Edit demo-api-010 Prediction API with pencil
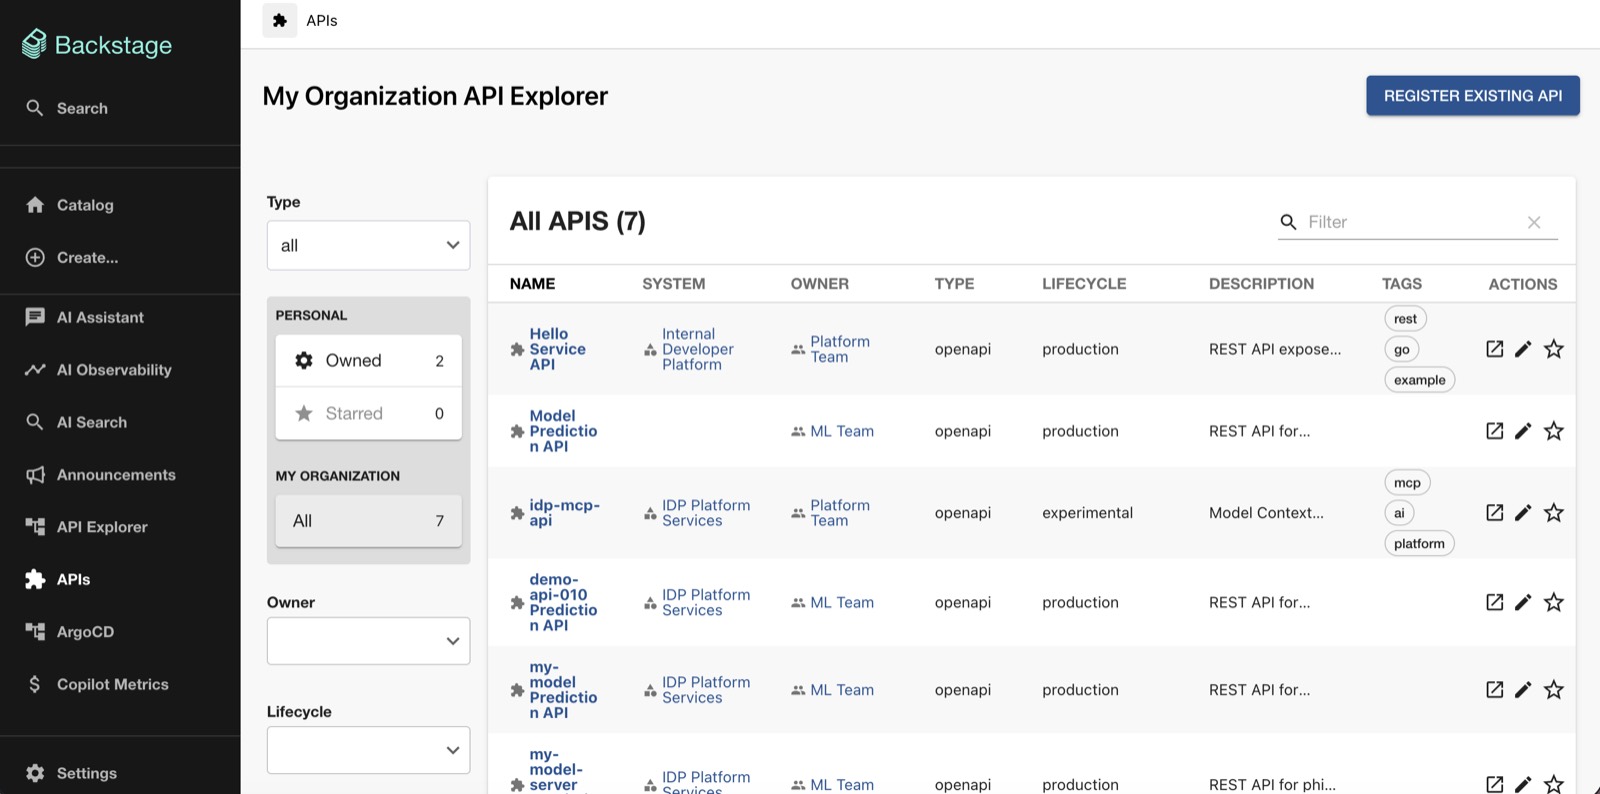Viewport: 1600px width, 794px height. click(1523, 602)
